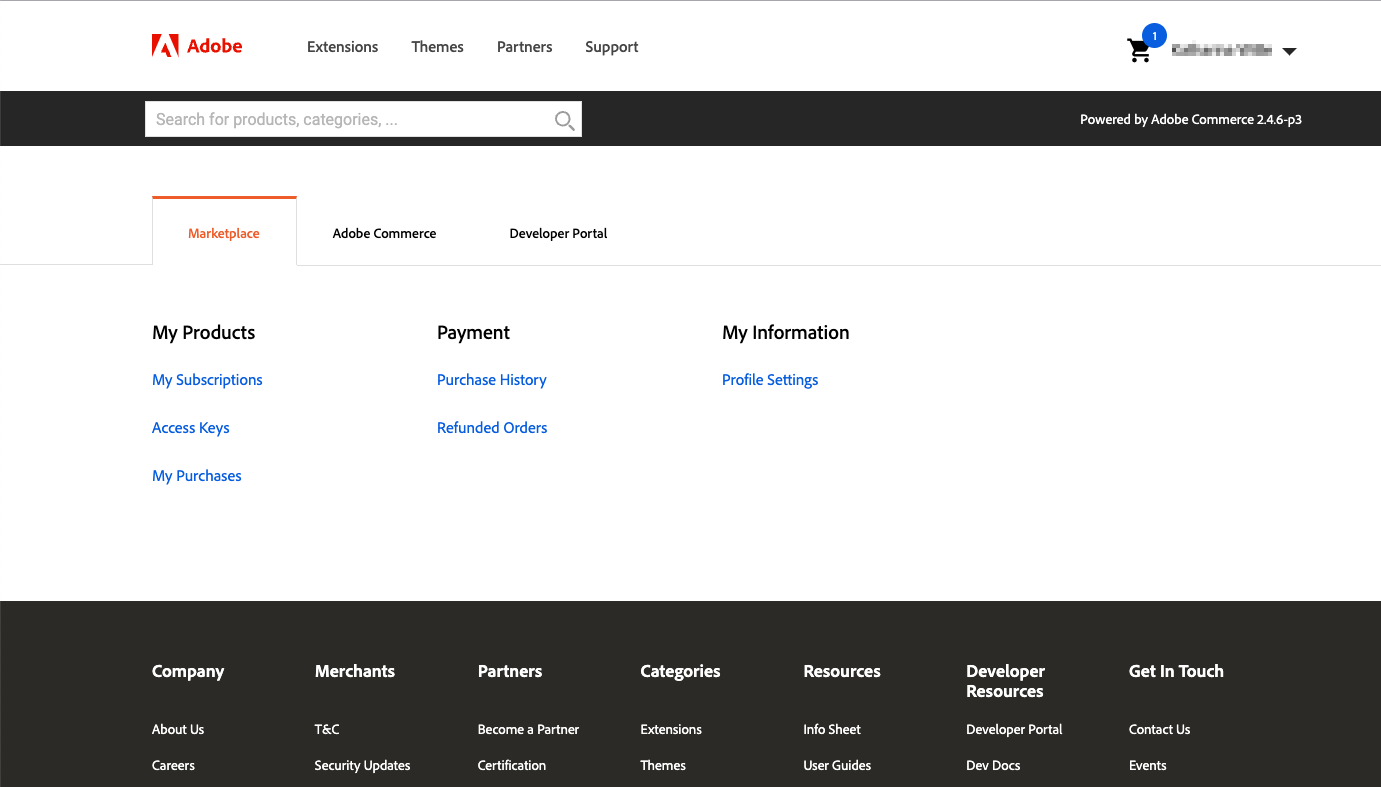Click the "Company" footer heading

[188, 671]
